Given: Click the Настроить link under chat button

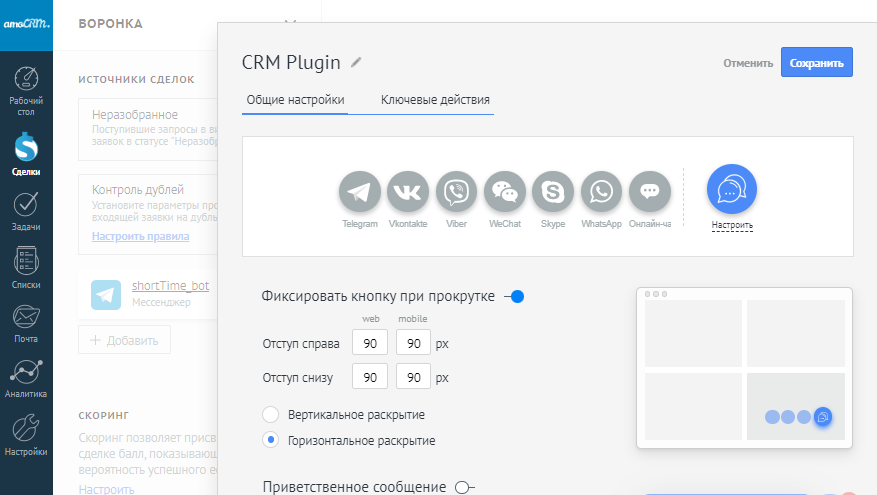Looking at the screenshot, I should pyautogui.click(x=732, y=225).
